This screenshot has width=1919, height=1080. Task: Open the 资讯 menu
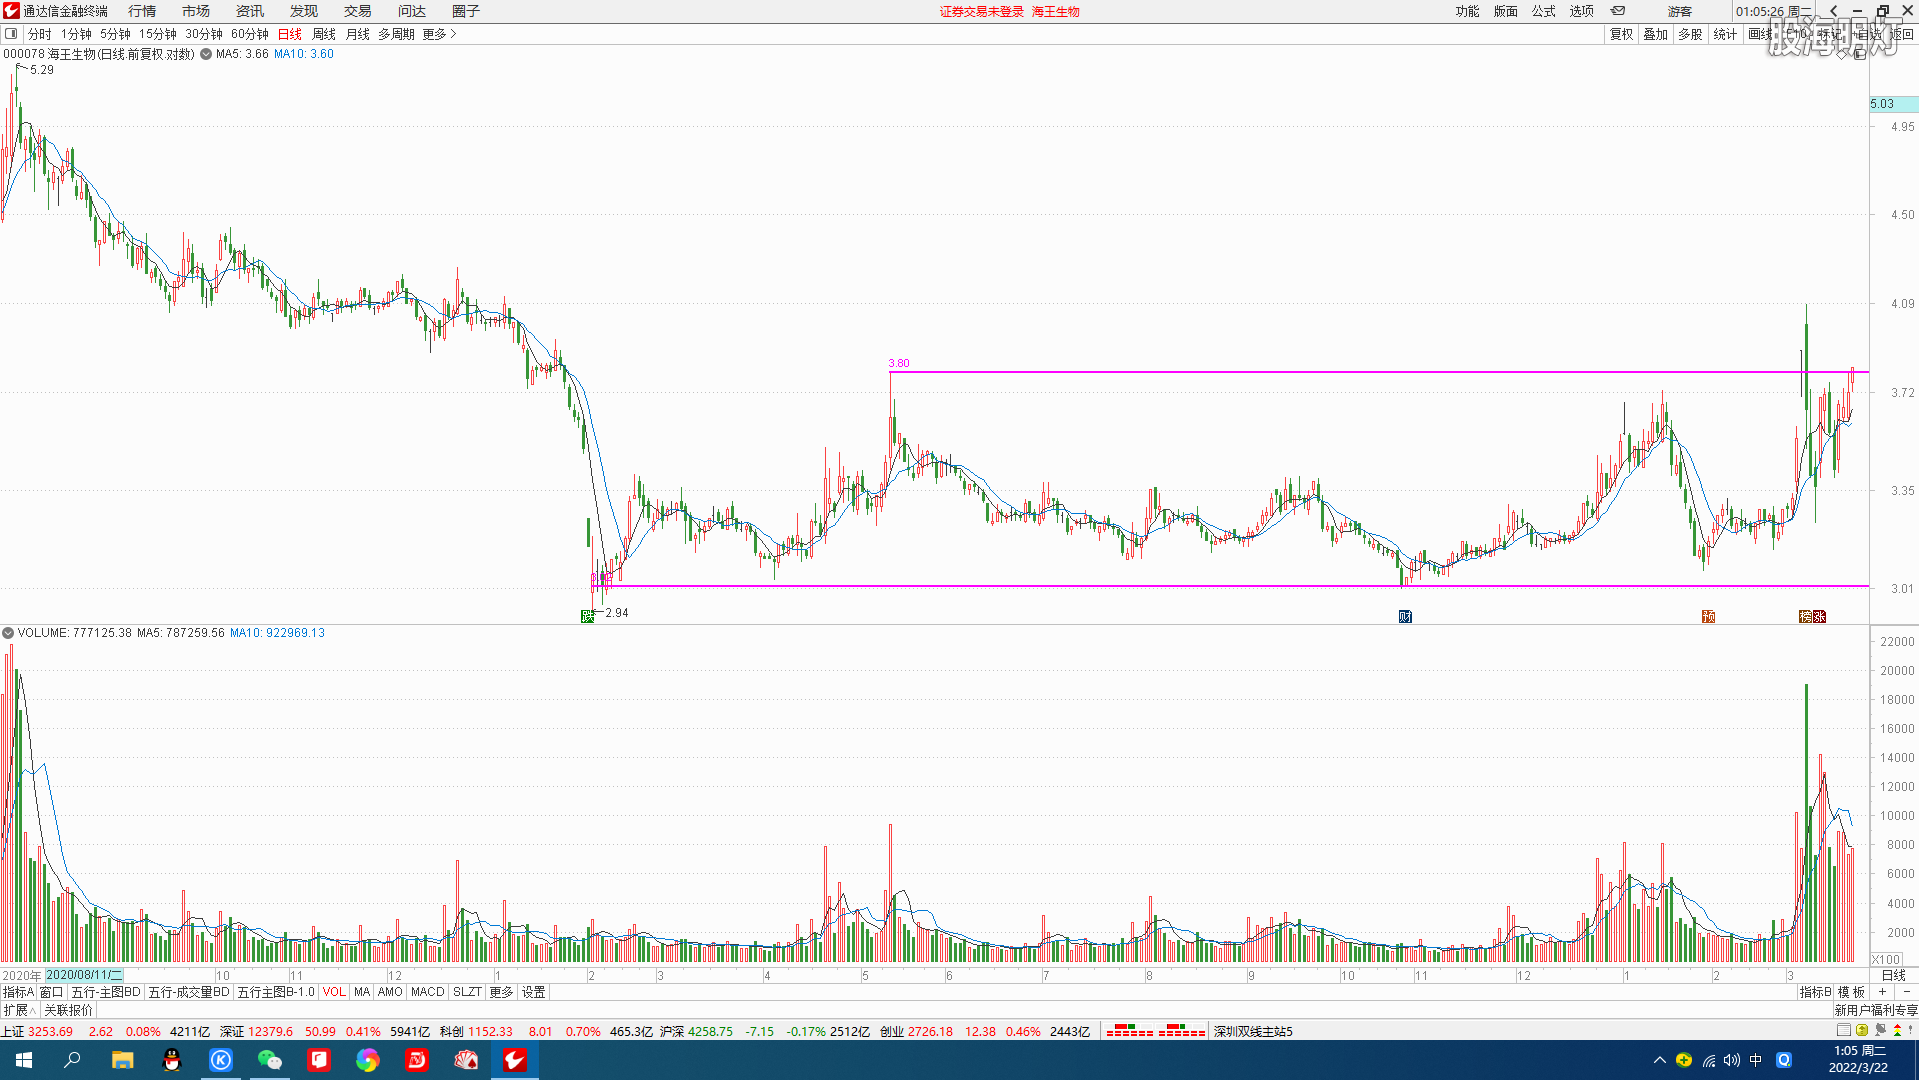pyautogui.click(x=250, y=11)
